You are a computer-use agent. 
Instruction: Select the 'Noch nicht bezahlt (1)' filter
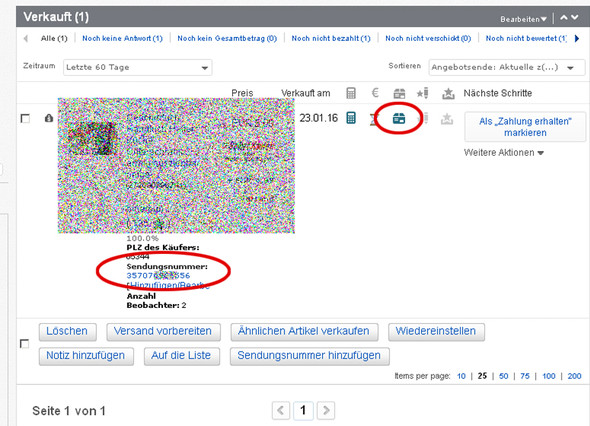coord(331,38)
